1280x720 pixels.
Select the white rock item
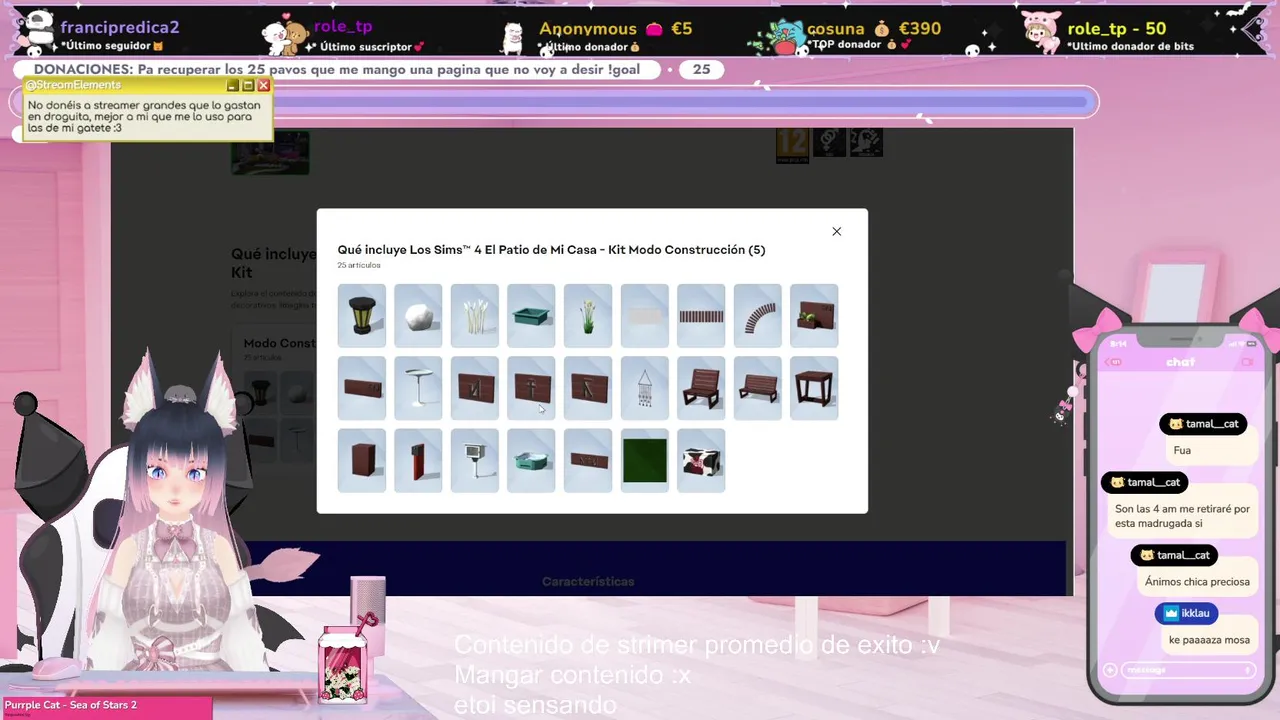(418, 316)
